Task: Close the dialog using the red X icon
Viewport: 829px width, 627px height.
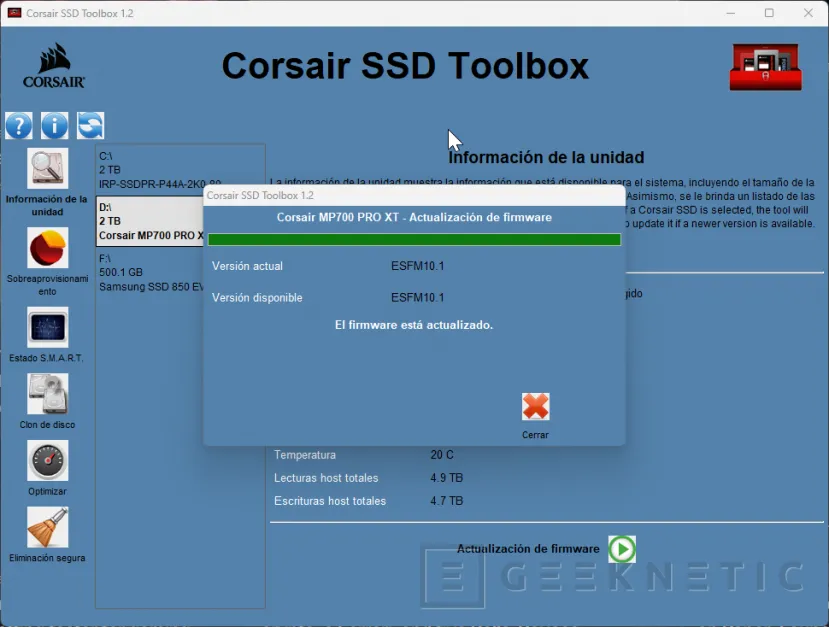Action: tap(535, 406)
